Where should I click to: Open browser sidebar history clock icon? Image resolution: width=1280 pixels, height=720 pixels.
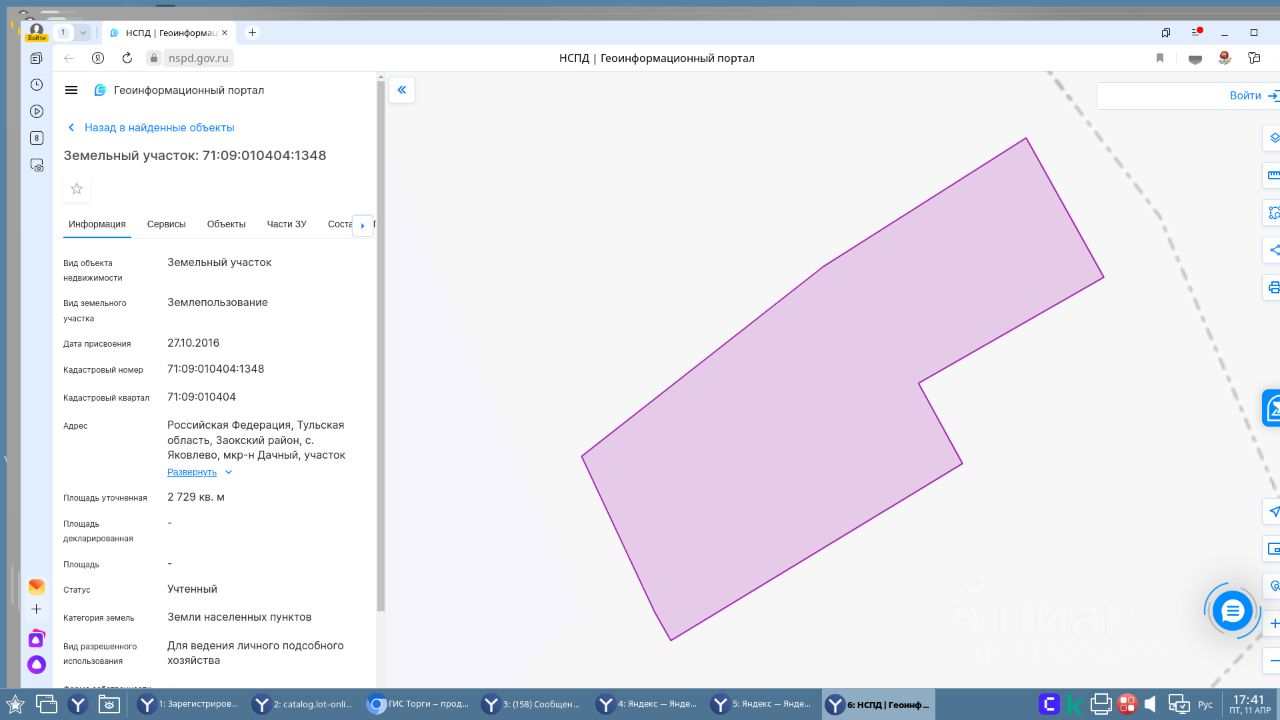pos(37,85)
